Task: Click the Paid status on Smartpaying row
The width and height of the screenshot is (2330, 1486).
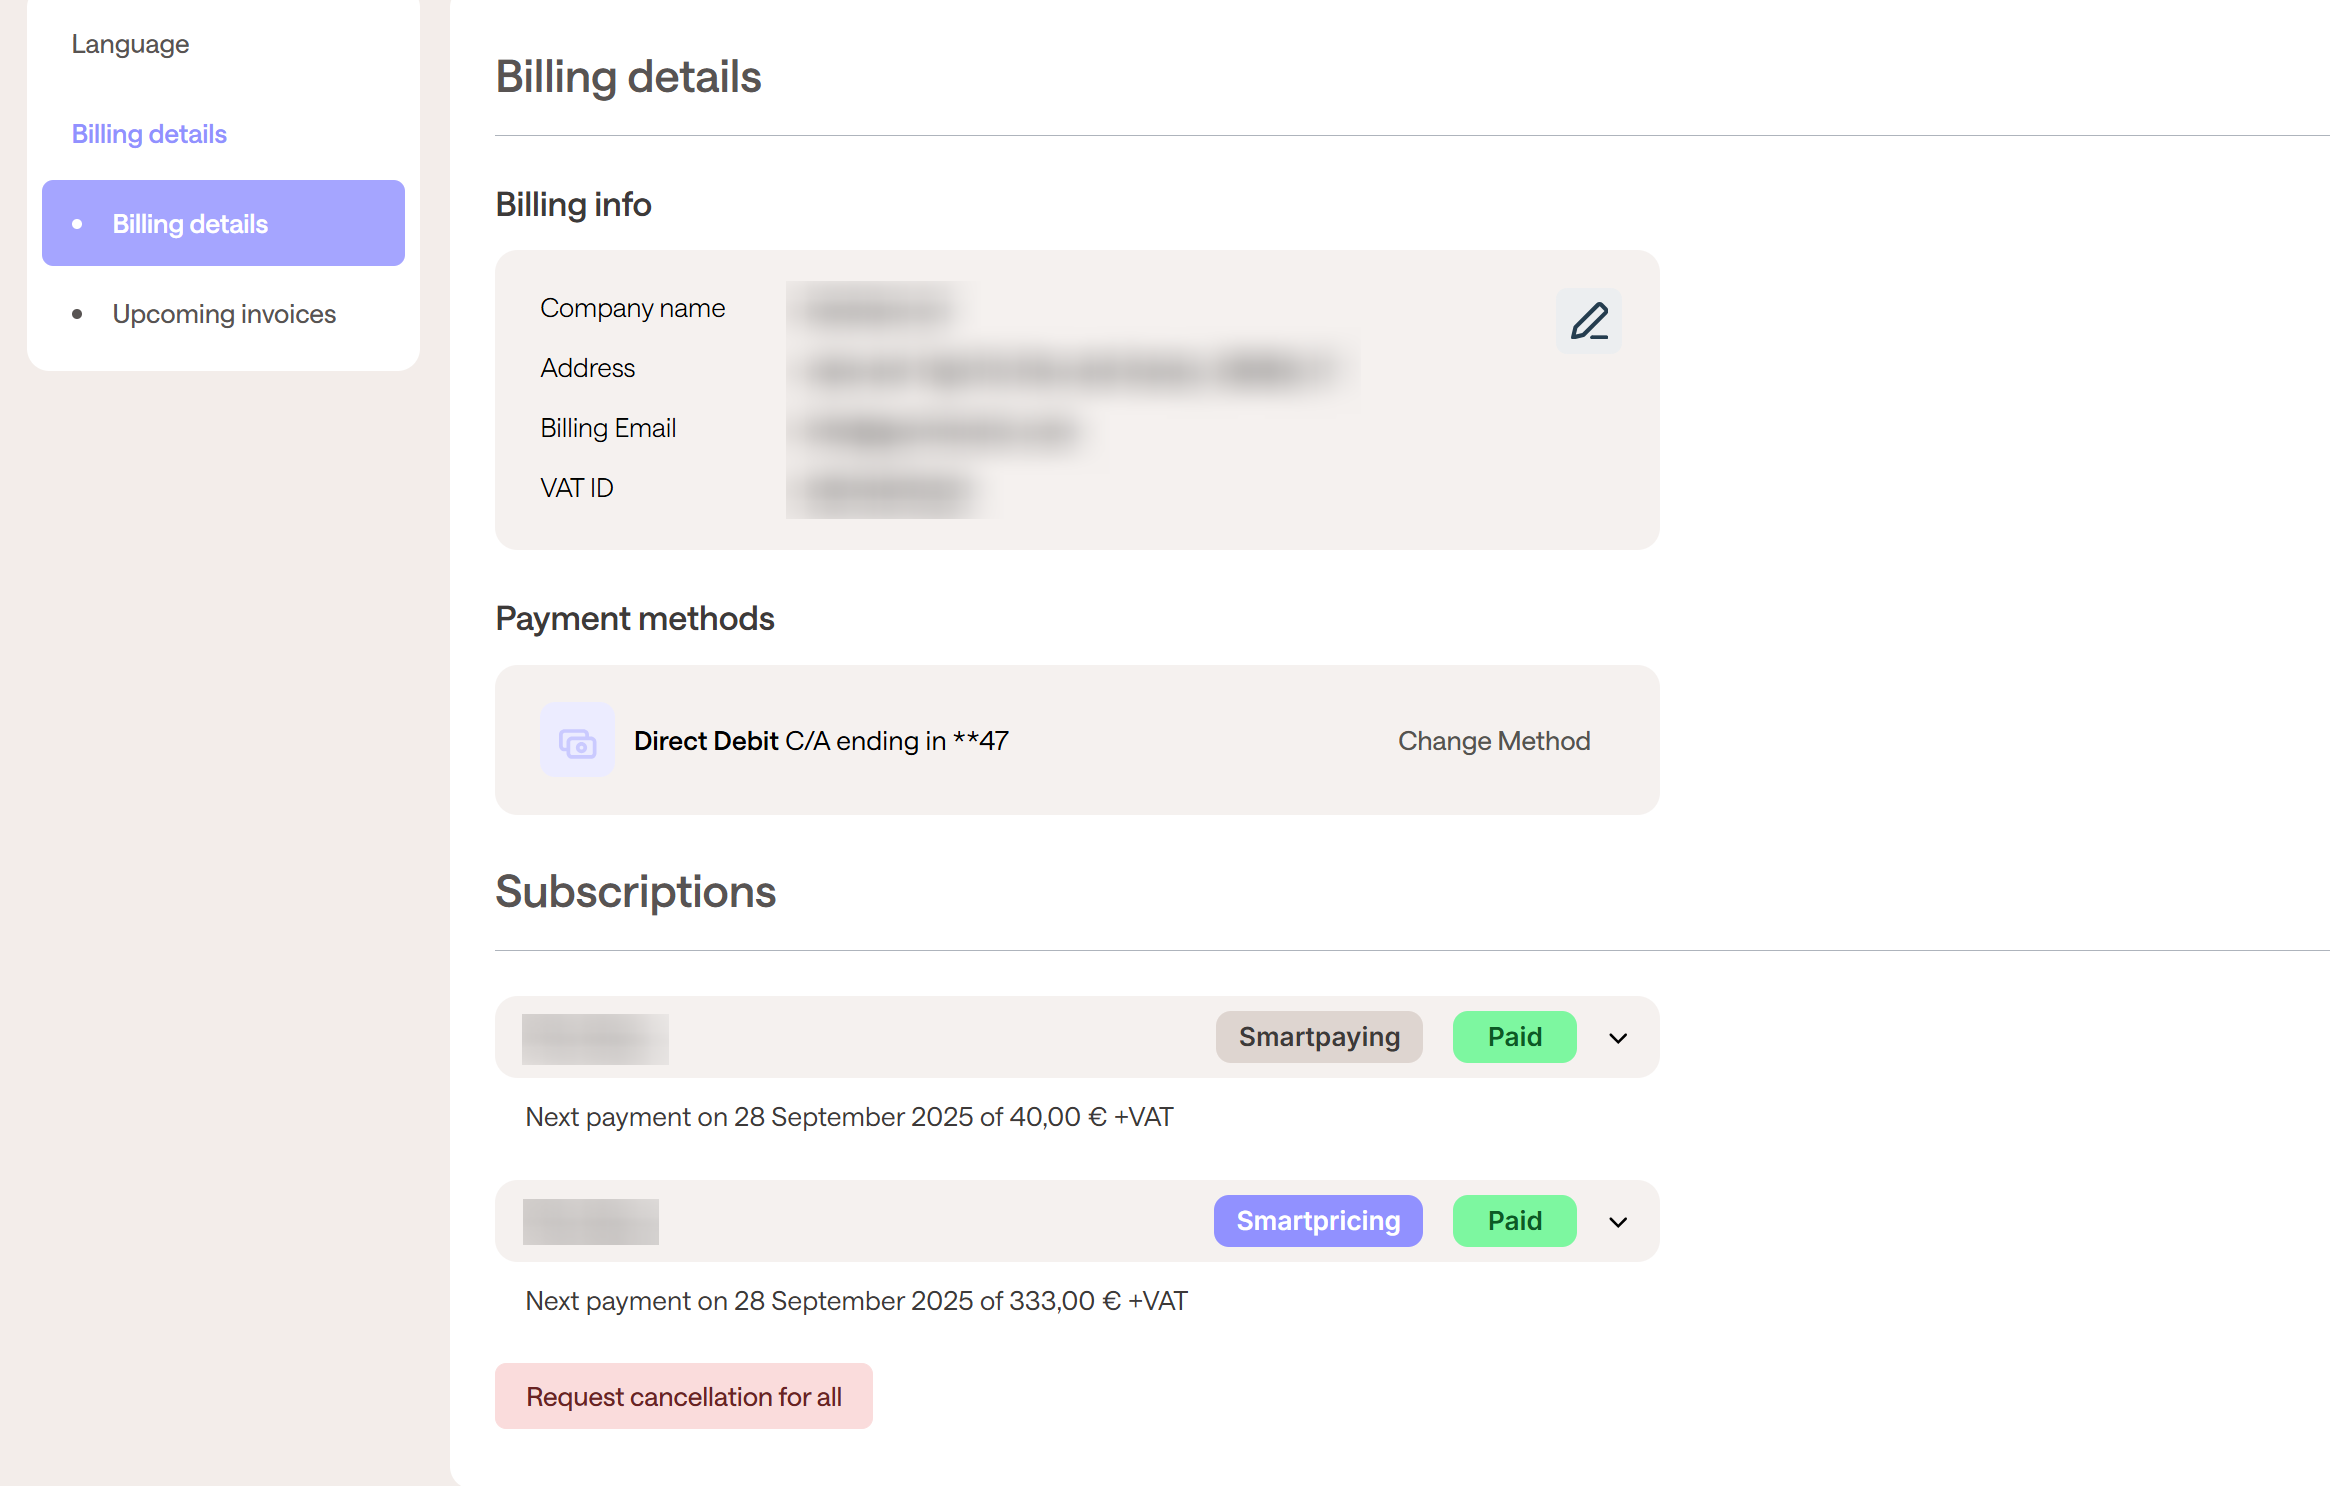Action: [x=1515, y=1037]
